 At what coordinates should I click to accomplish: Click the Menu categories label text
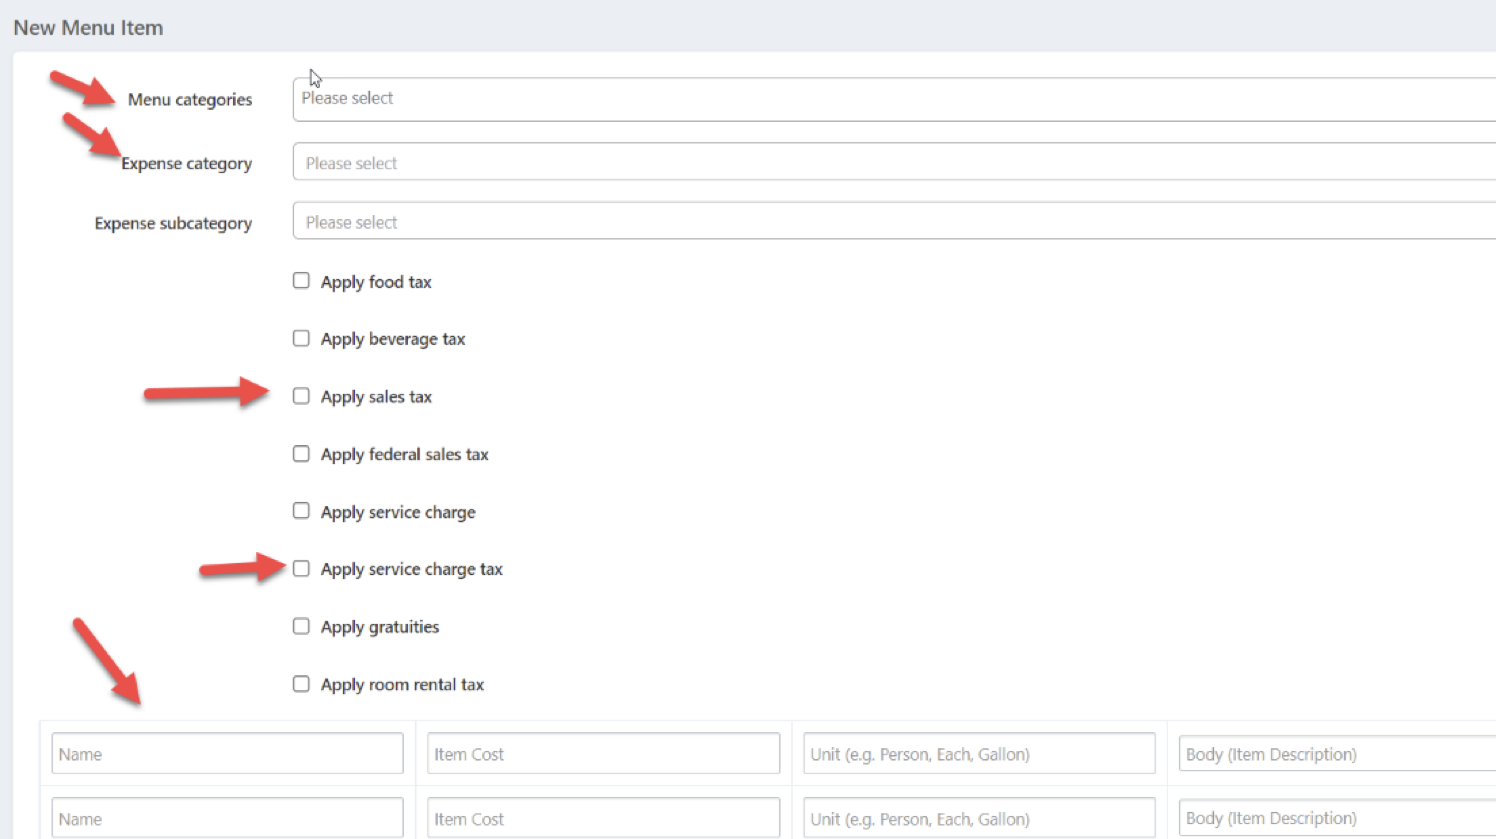[190, 100]
